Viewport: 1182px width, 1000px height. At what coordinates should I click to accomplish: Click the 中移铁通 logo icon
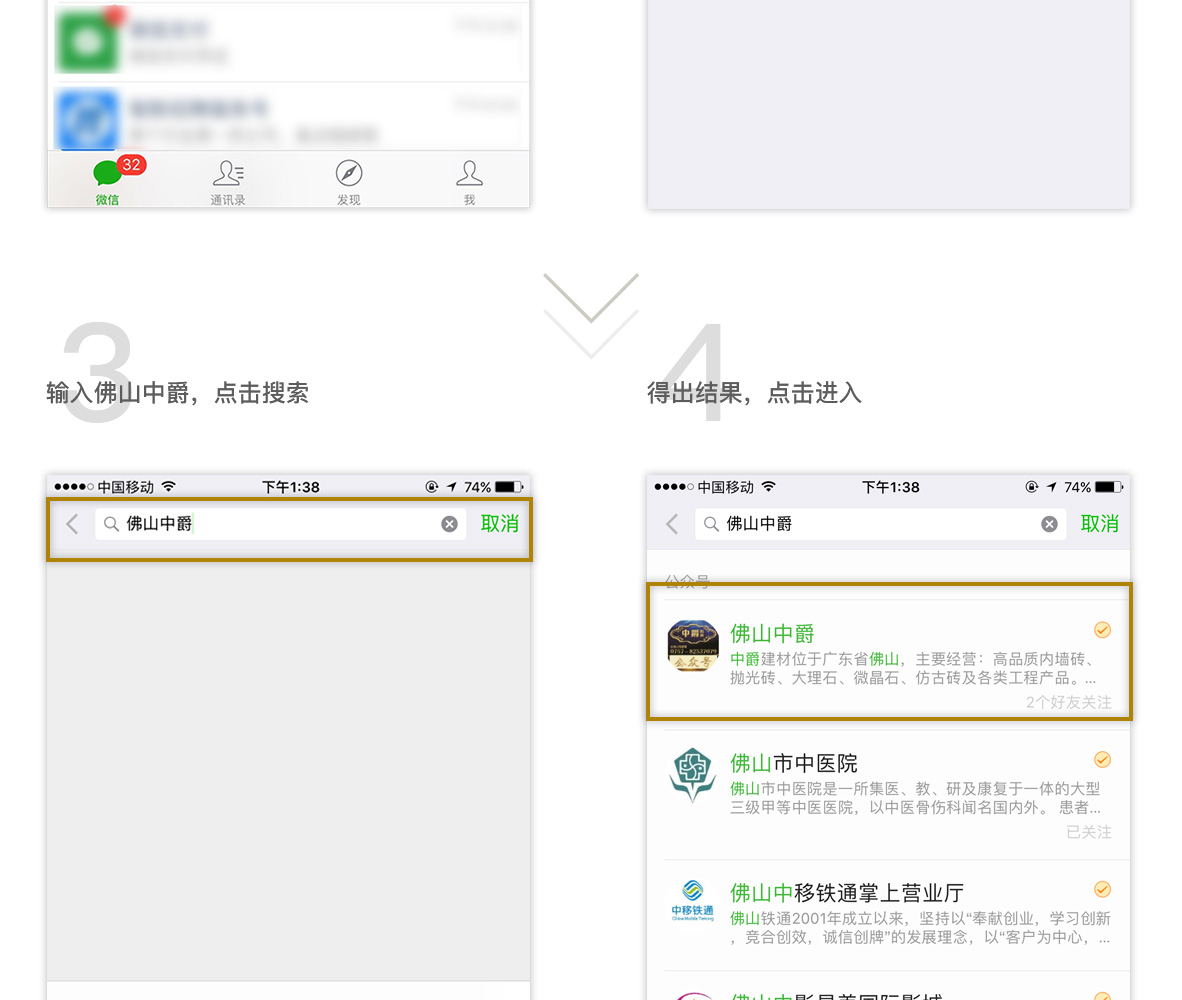coord(693,902)
